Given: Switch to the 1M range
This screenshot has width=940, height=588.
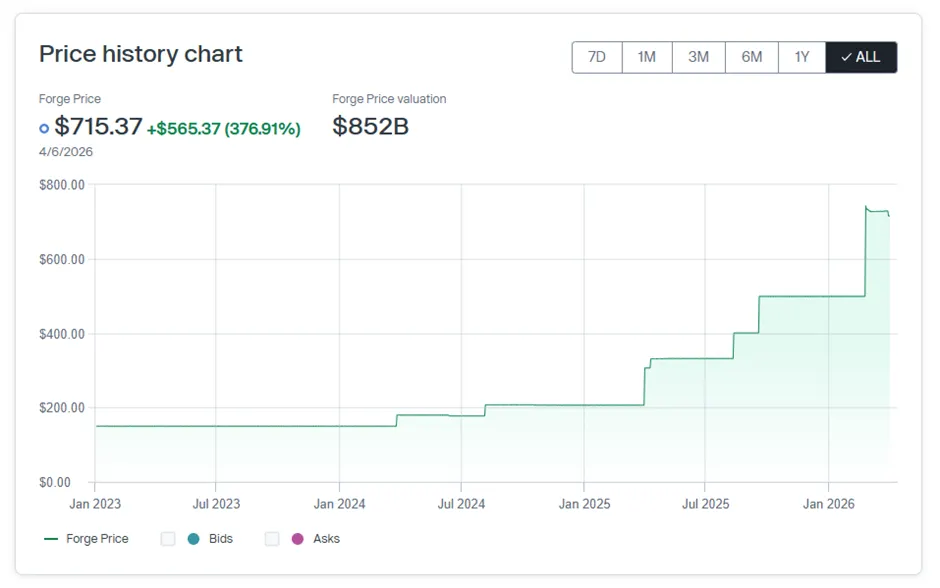Looking at the screenshot, I should [x=647, y=58].
